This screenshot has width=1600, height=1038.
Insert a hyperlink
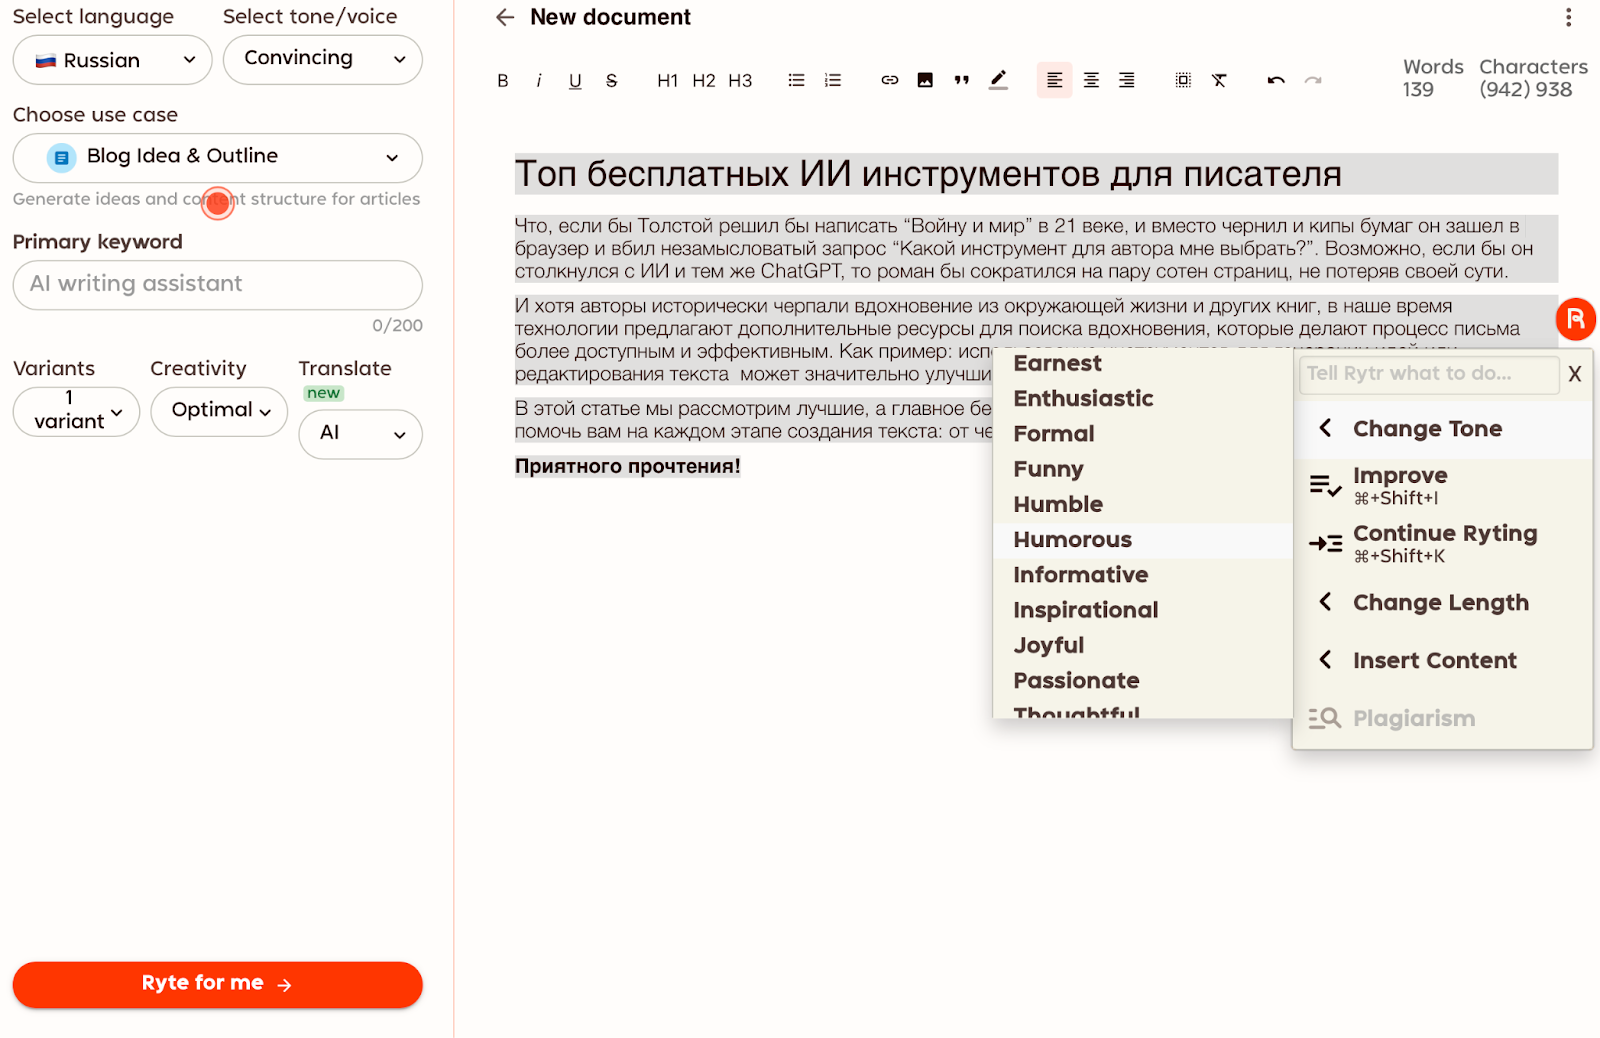point(889,80)
